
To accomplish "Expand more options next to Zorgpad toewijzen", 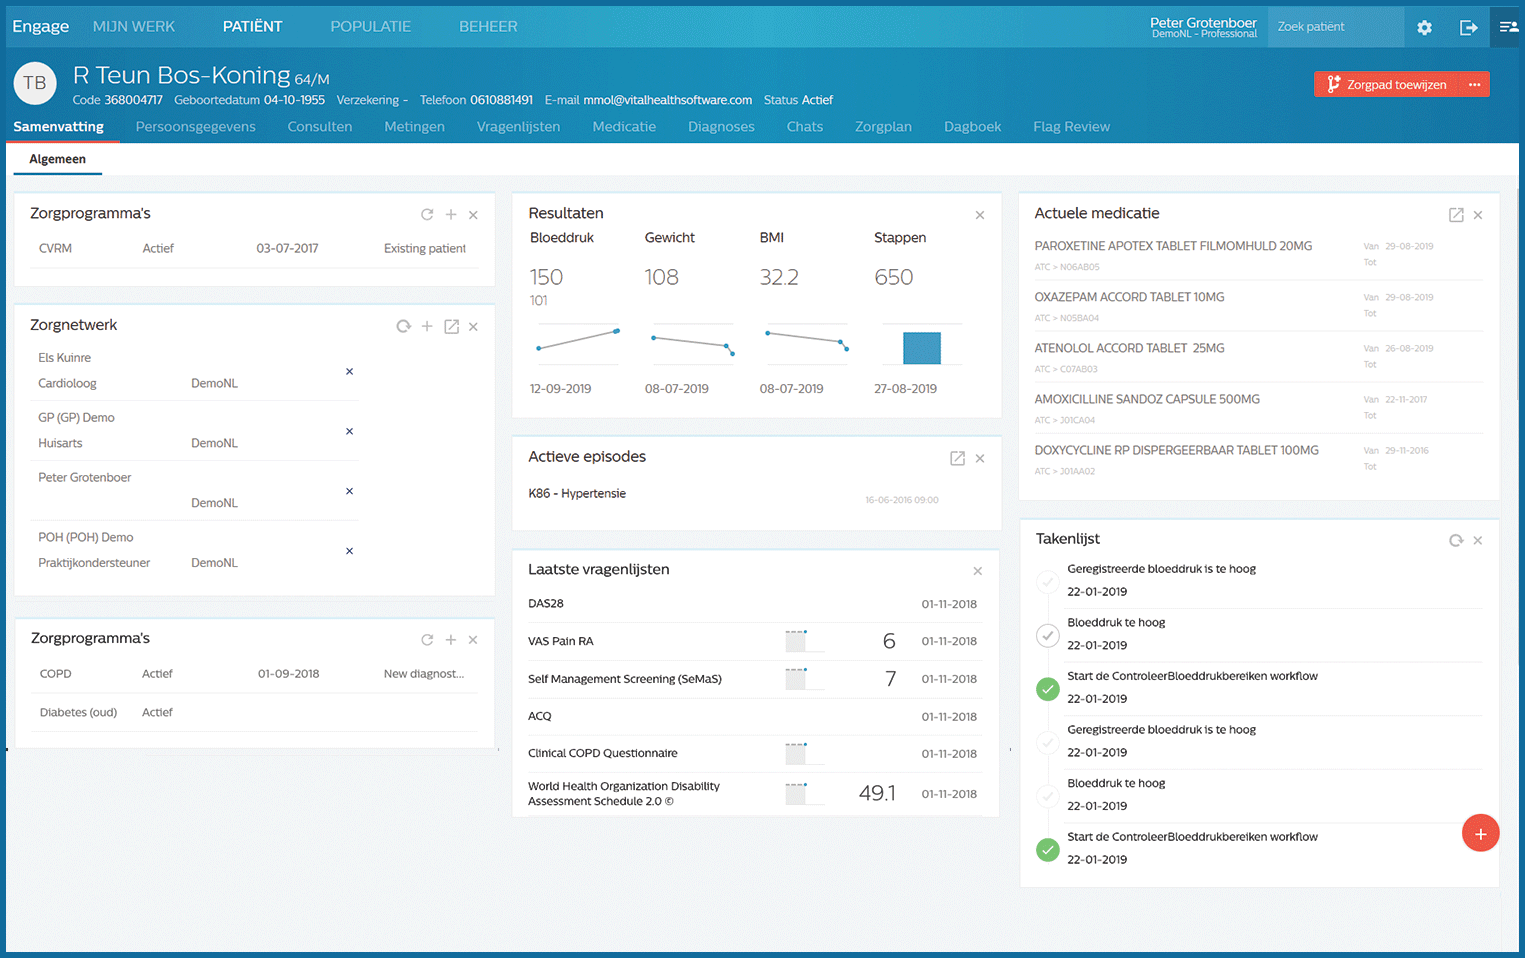I will pos(1474,85).
